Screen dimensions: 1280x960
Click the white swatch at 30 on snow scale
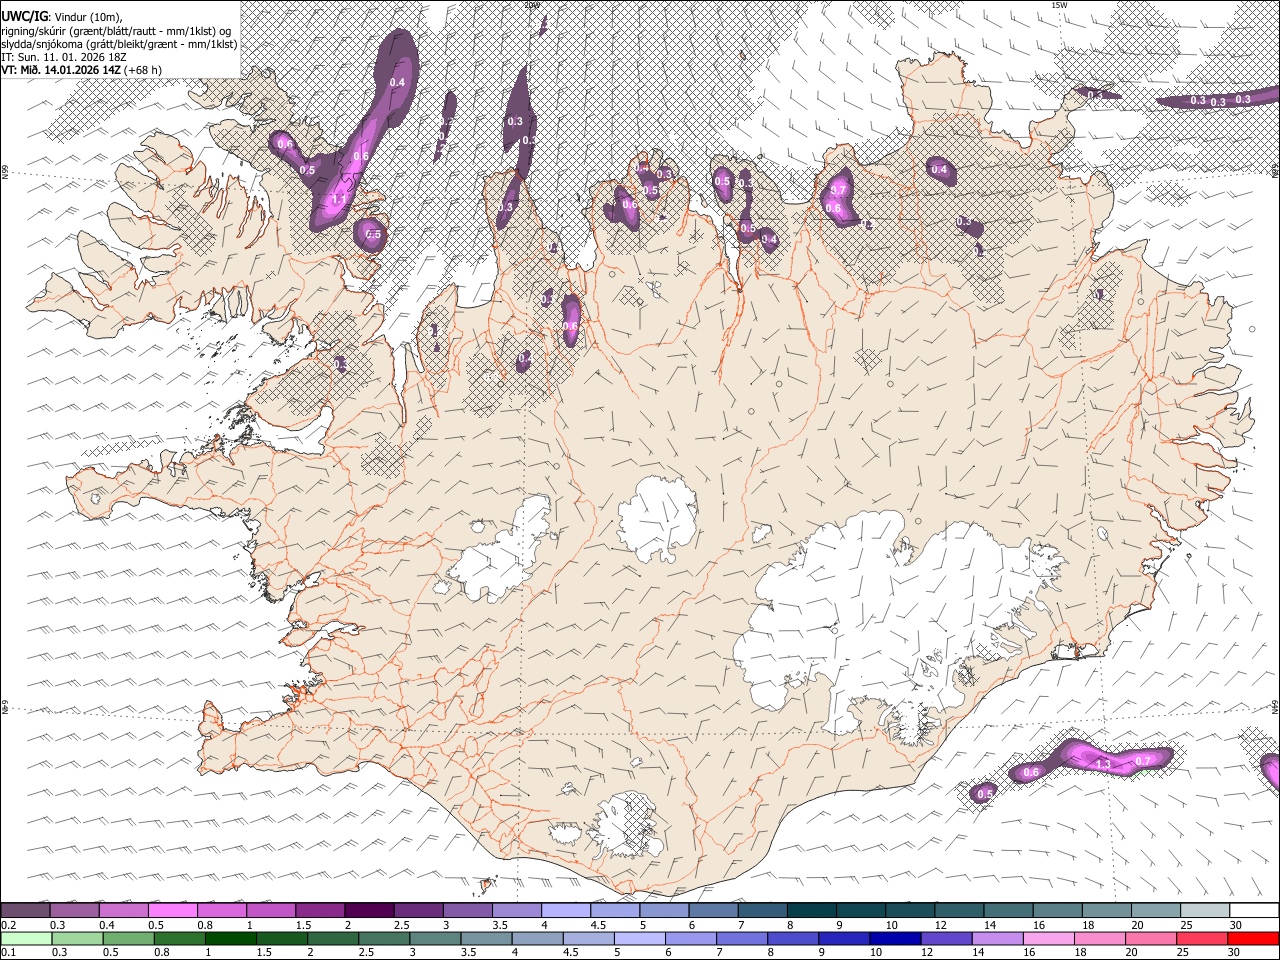pos(1254,910)
